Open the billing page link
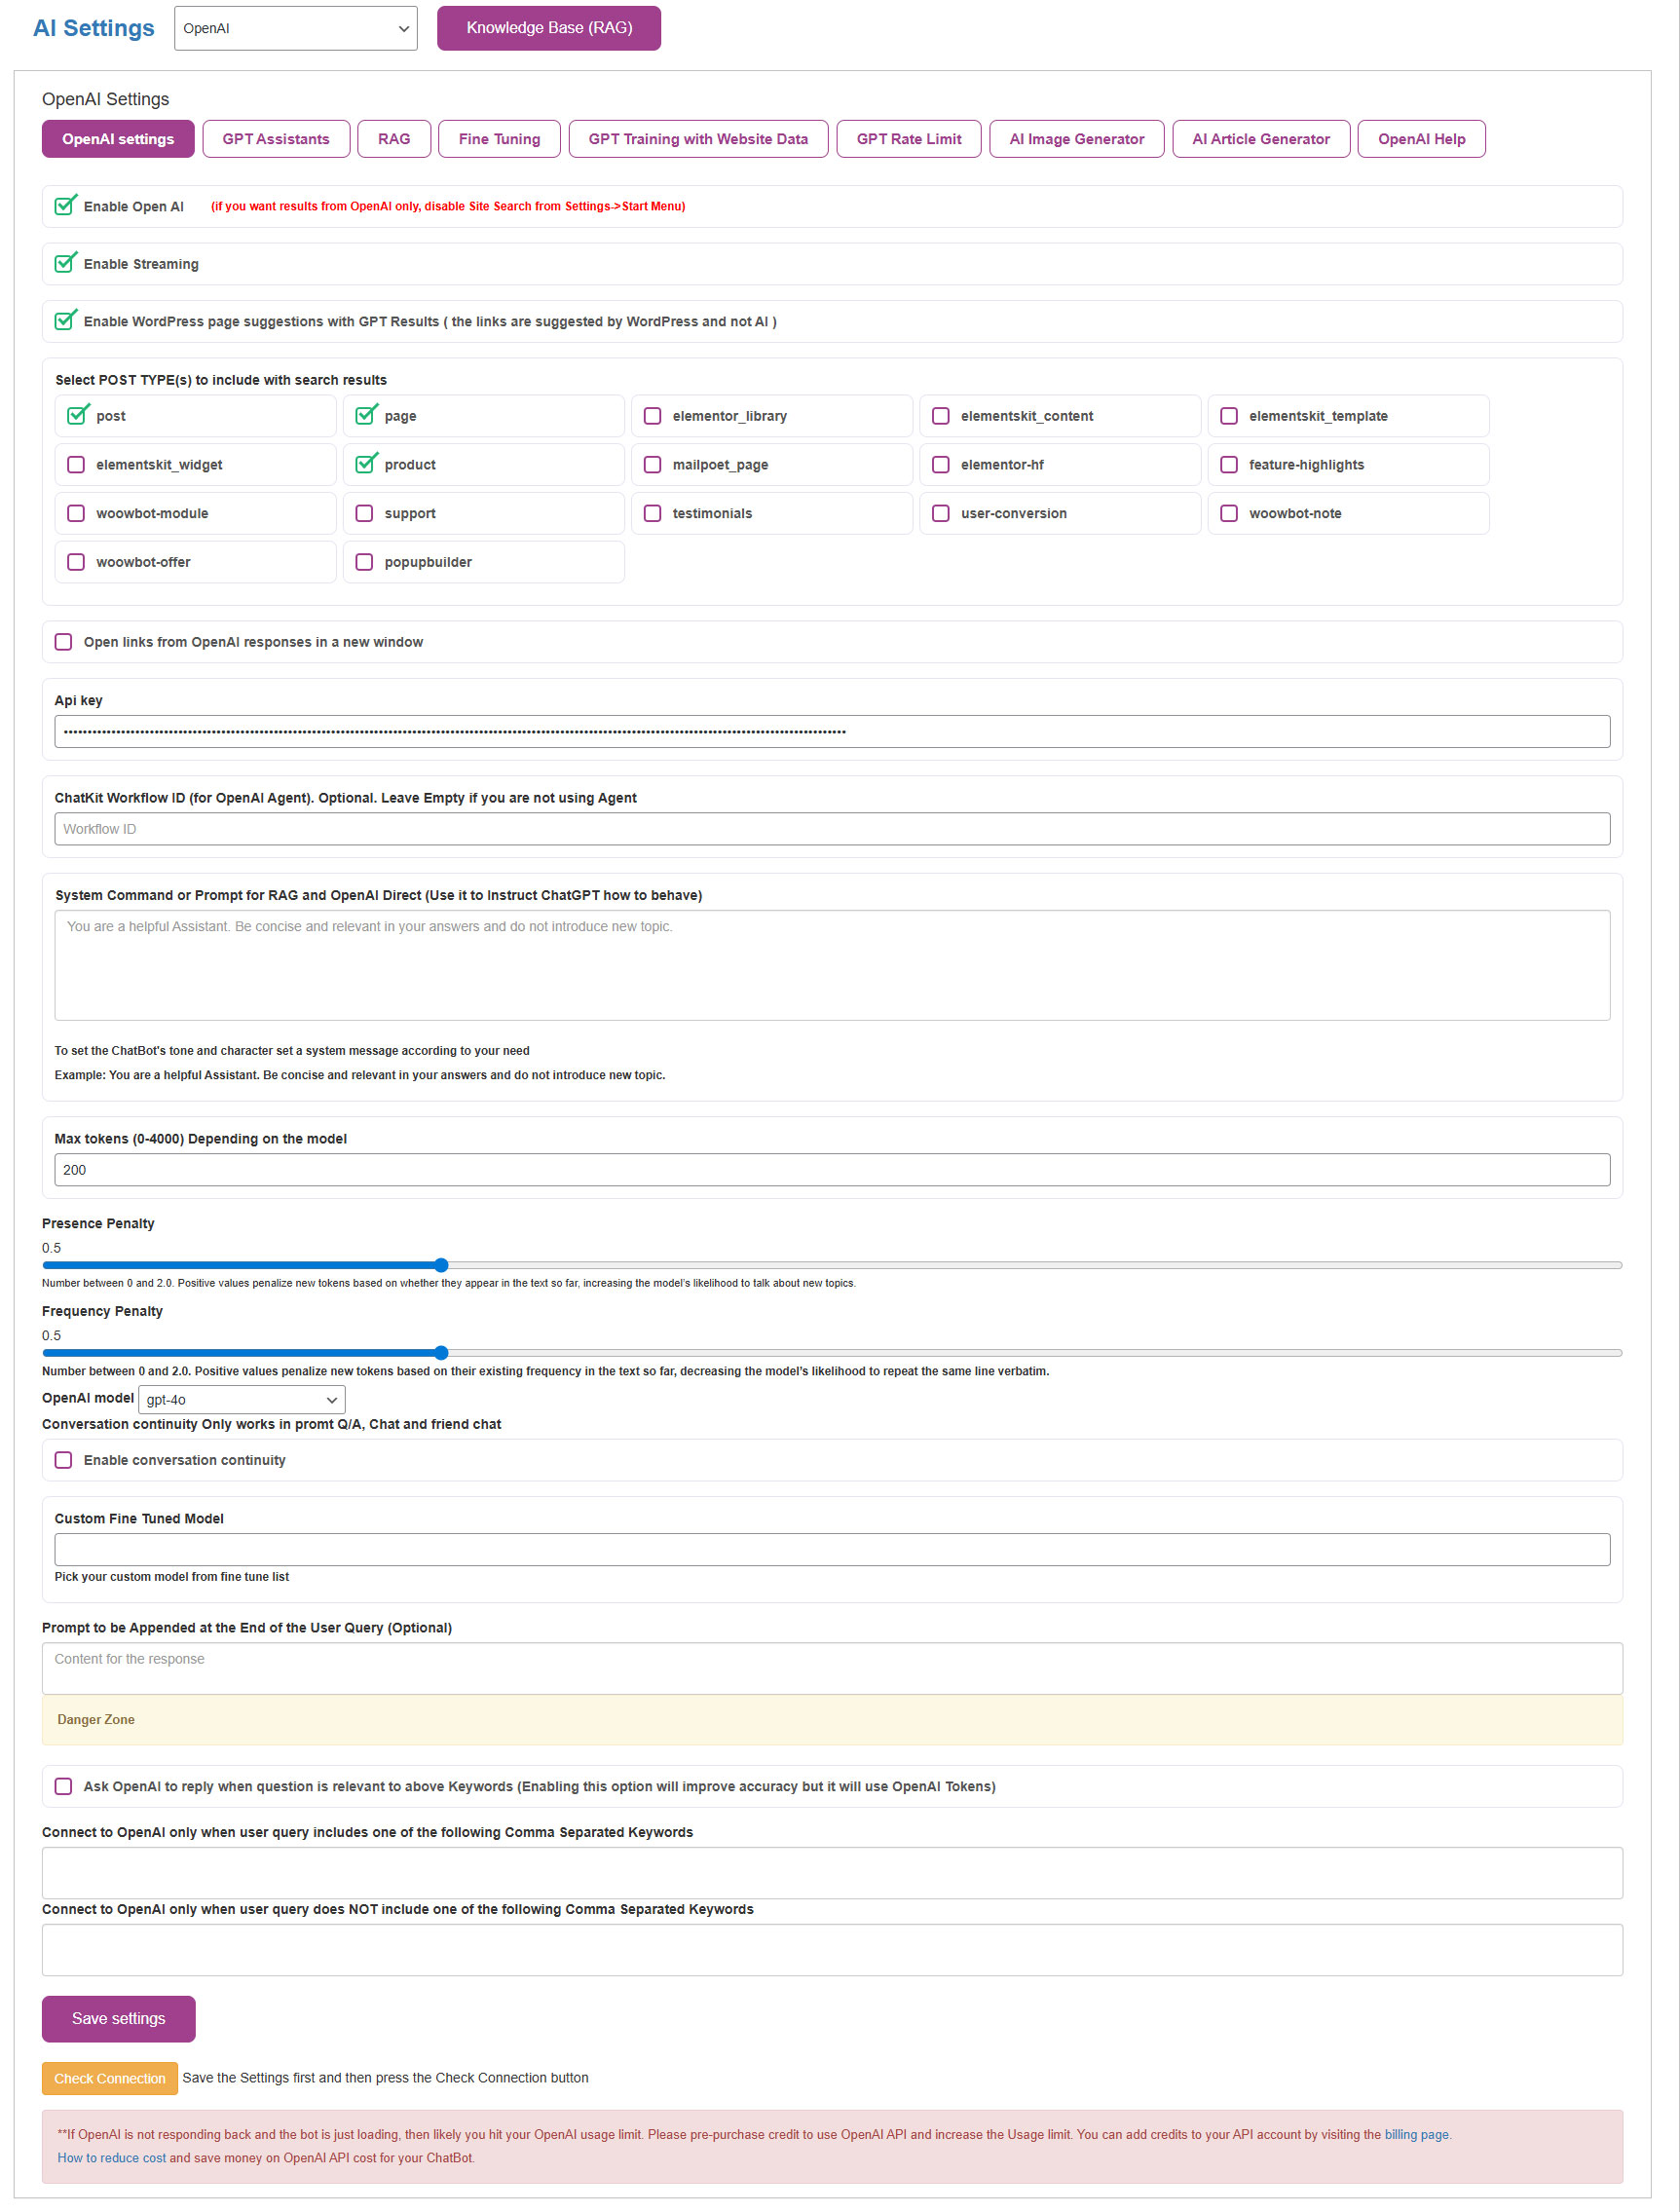The width and height of the screenshot is (1680, 2212). pos(1415,2134)
